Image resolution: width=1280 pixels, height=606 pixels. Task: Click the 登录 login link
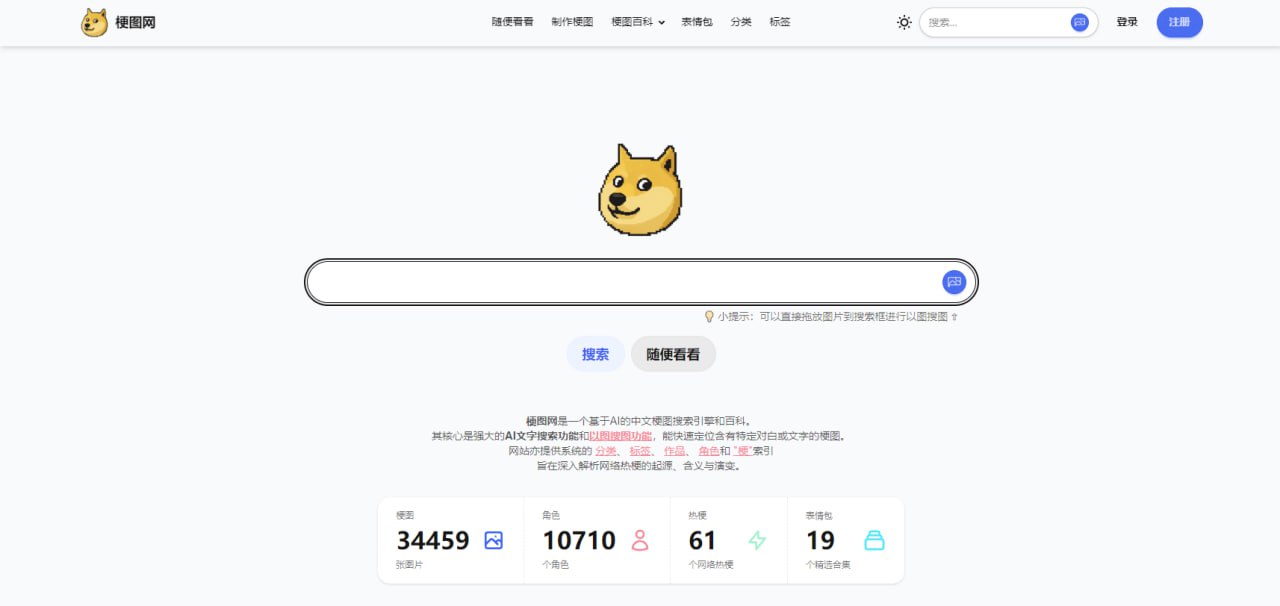coord(1127,22)
